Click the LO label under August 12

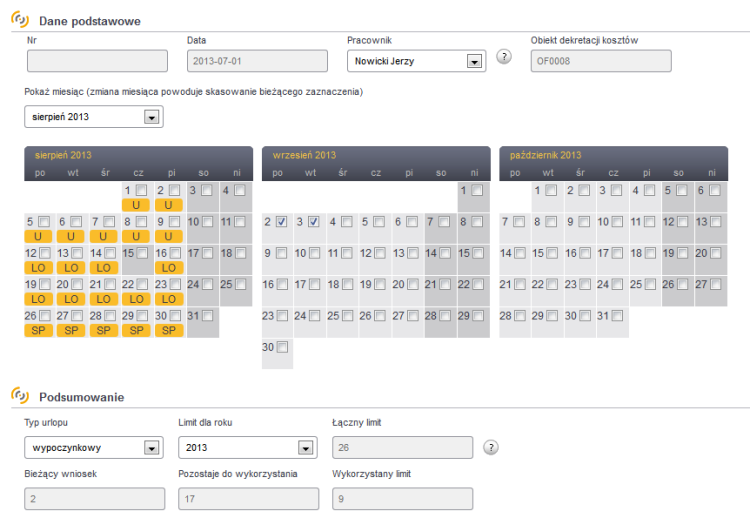39,267
